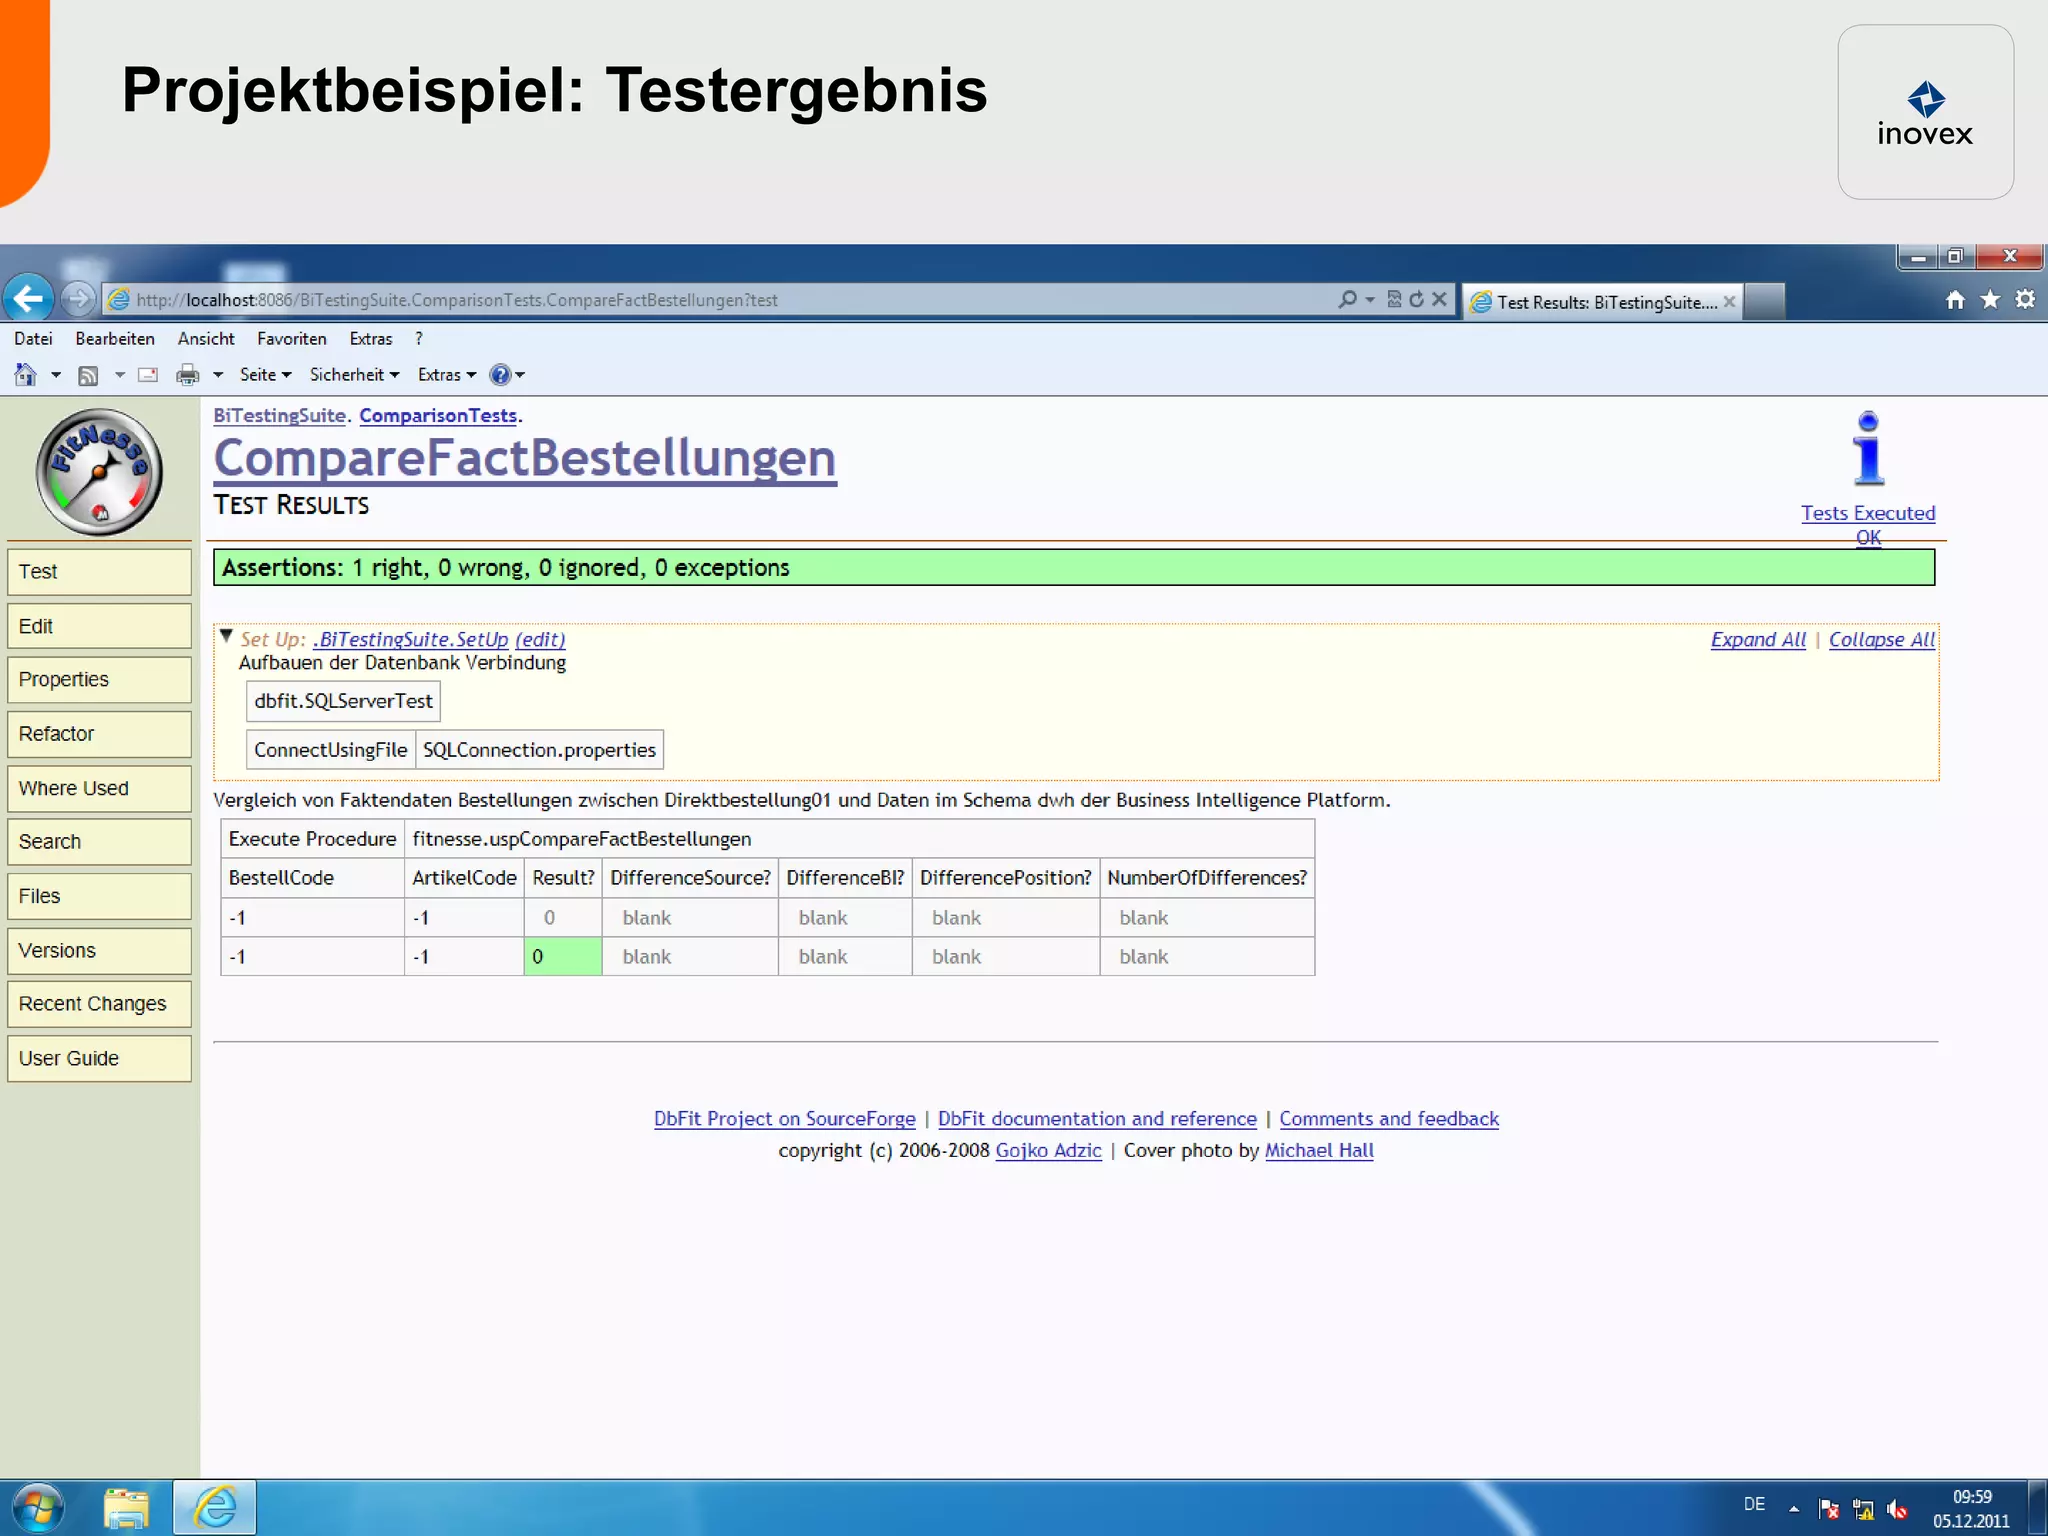Open Windows Start orb
2048x1536 pixels.
coord(39,1507)
